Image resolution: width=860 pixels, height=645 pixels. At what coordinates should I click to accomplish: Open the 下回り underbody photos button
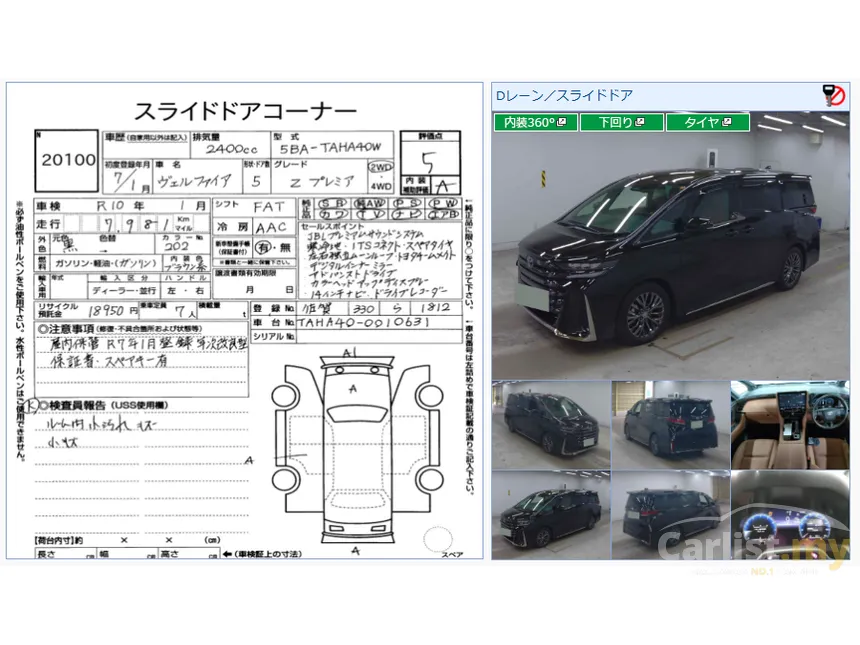pyautogui.click(x=621, y=122)
